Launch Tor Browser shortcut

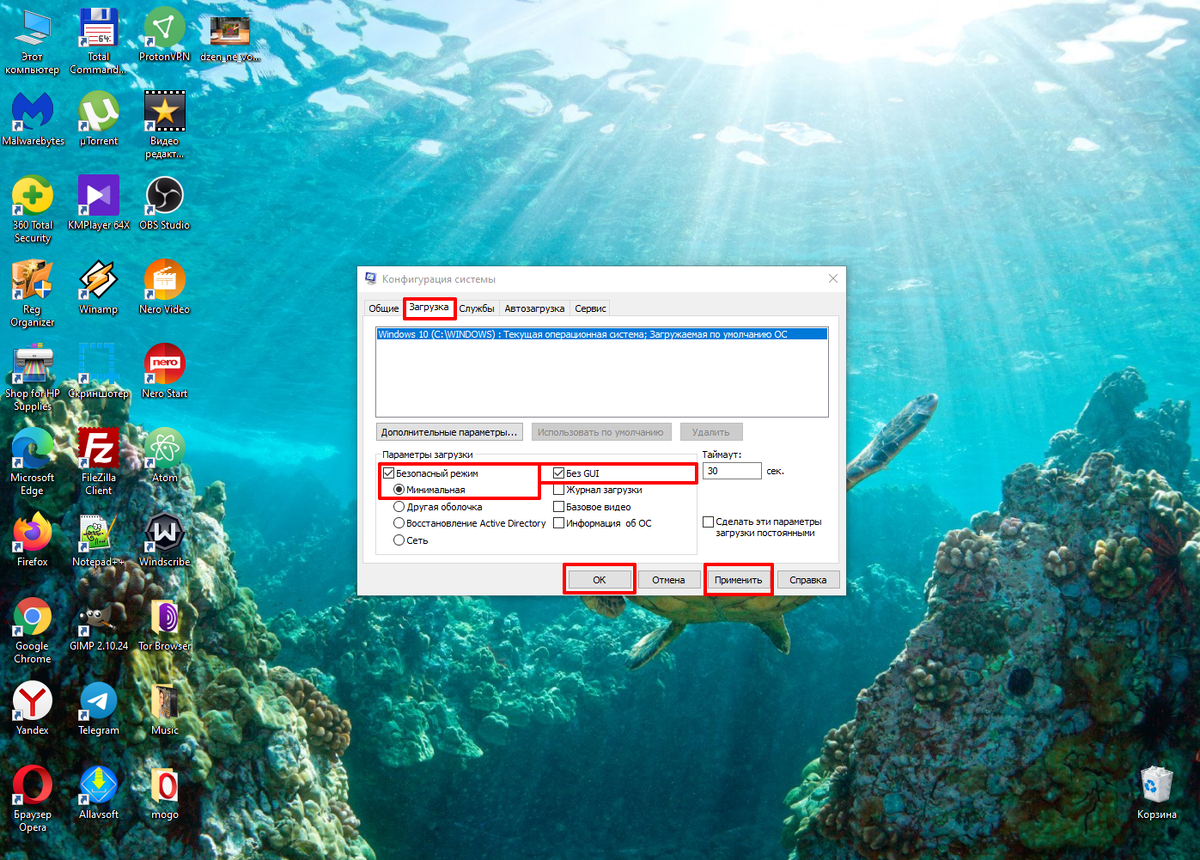[164, 624]
